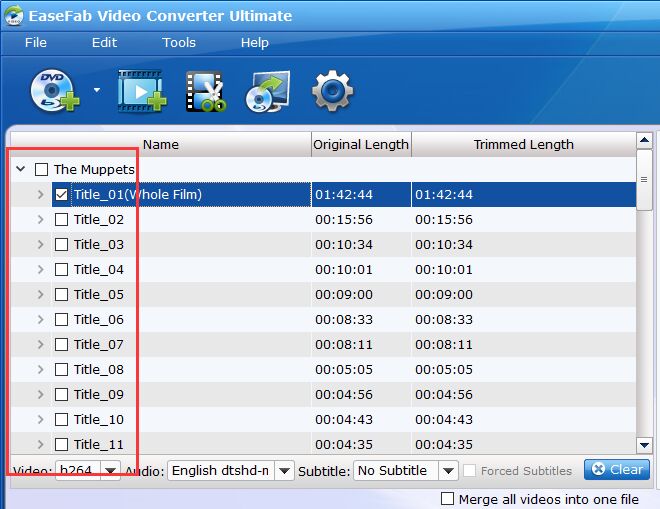Click original length 00:08:33 cell
This screenshot has height=509, width=660.
(344, 320)
